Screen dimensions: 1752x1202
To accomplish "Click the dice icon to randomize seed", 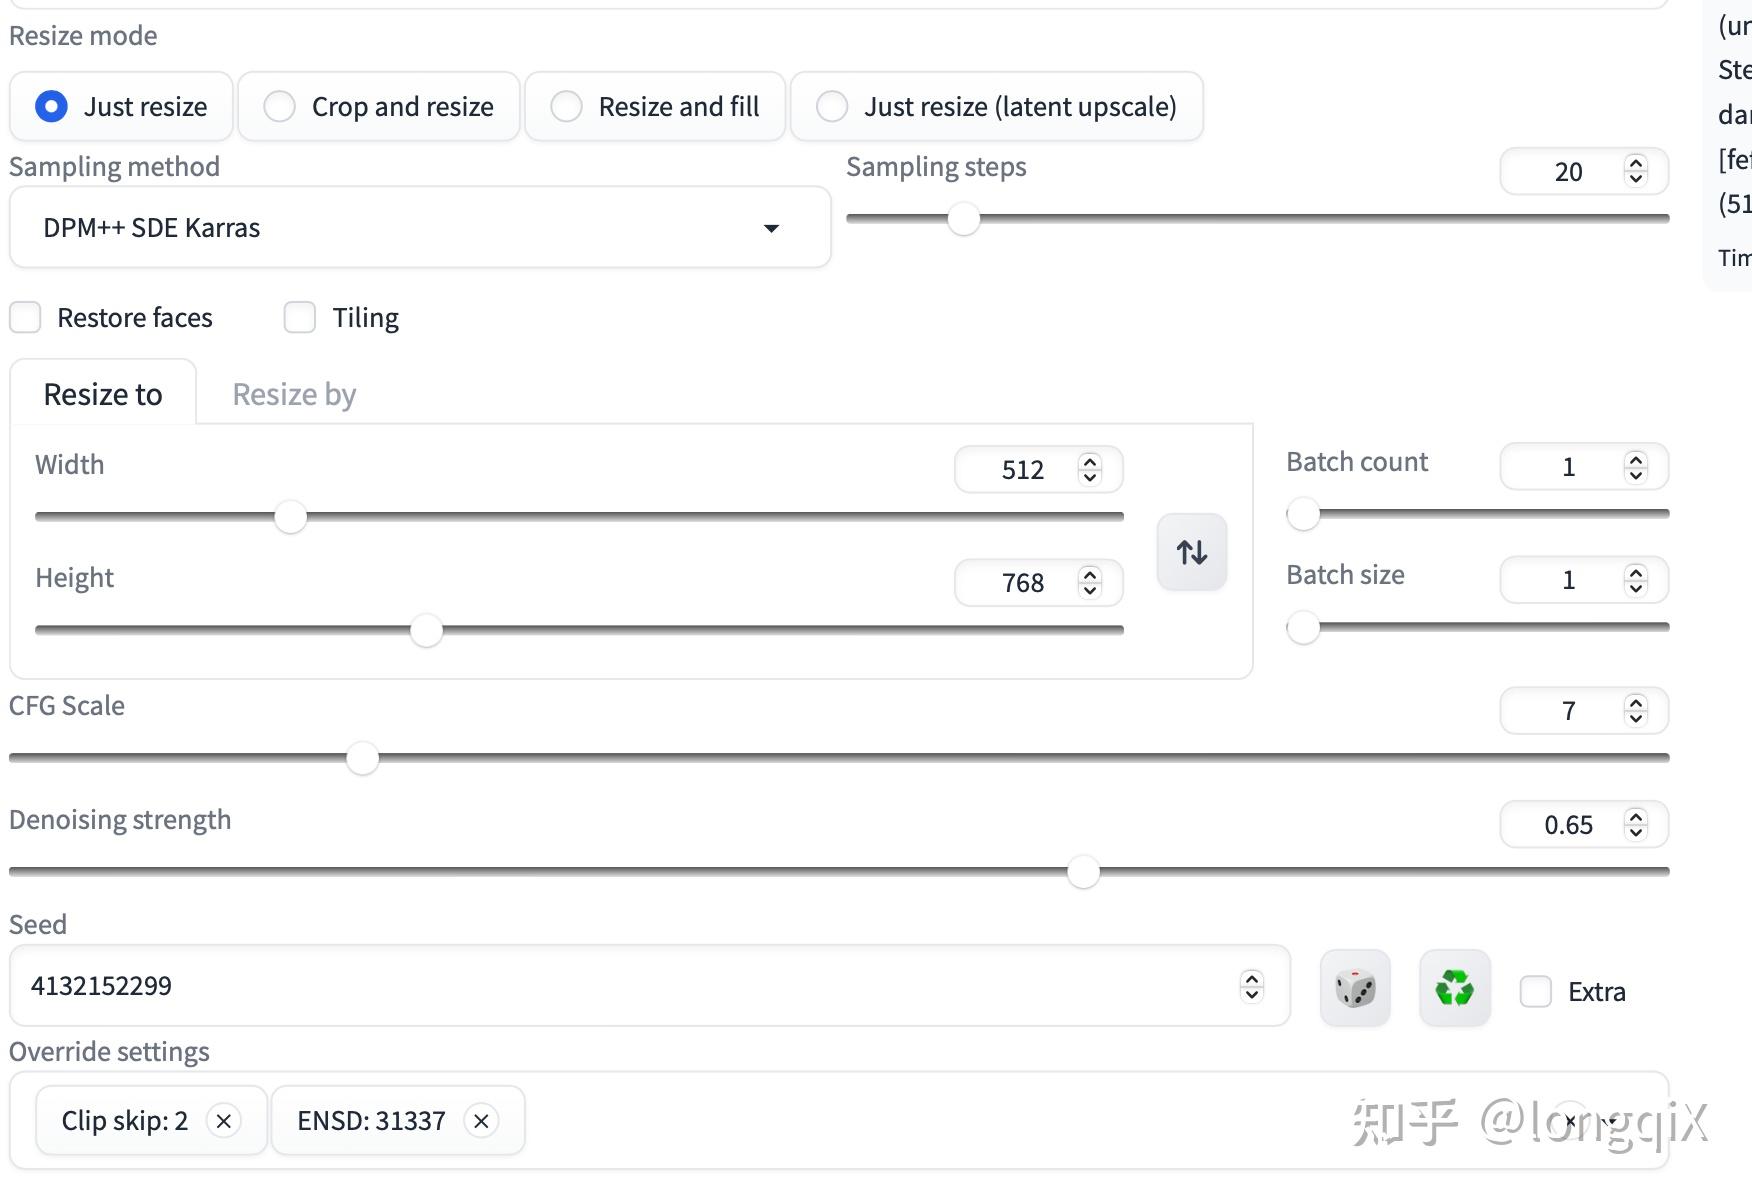I will (x=1355, y=989).
